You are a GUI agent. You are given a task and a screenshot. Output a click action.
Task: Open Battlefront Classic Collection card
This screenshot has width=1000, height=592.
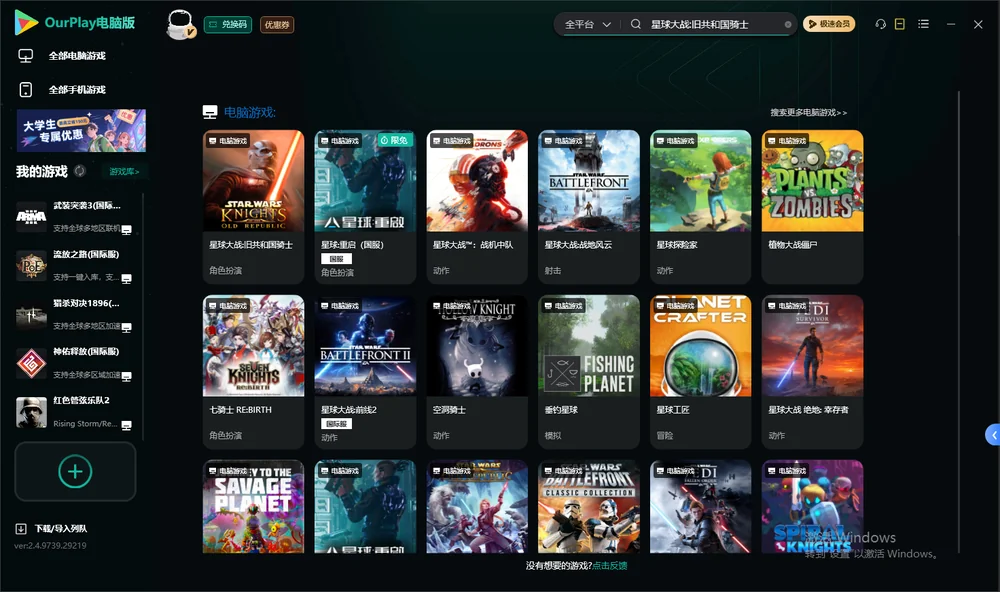(x=589, y=507)
